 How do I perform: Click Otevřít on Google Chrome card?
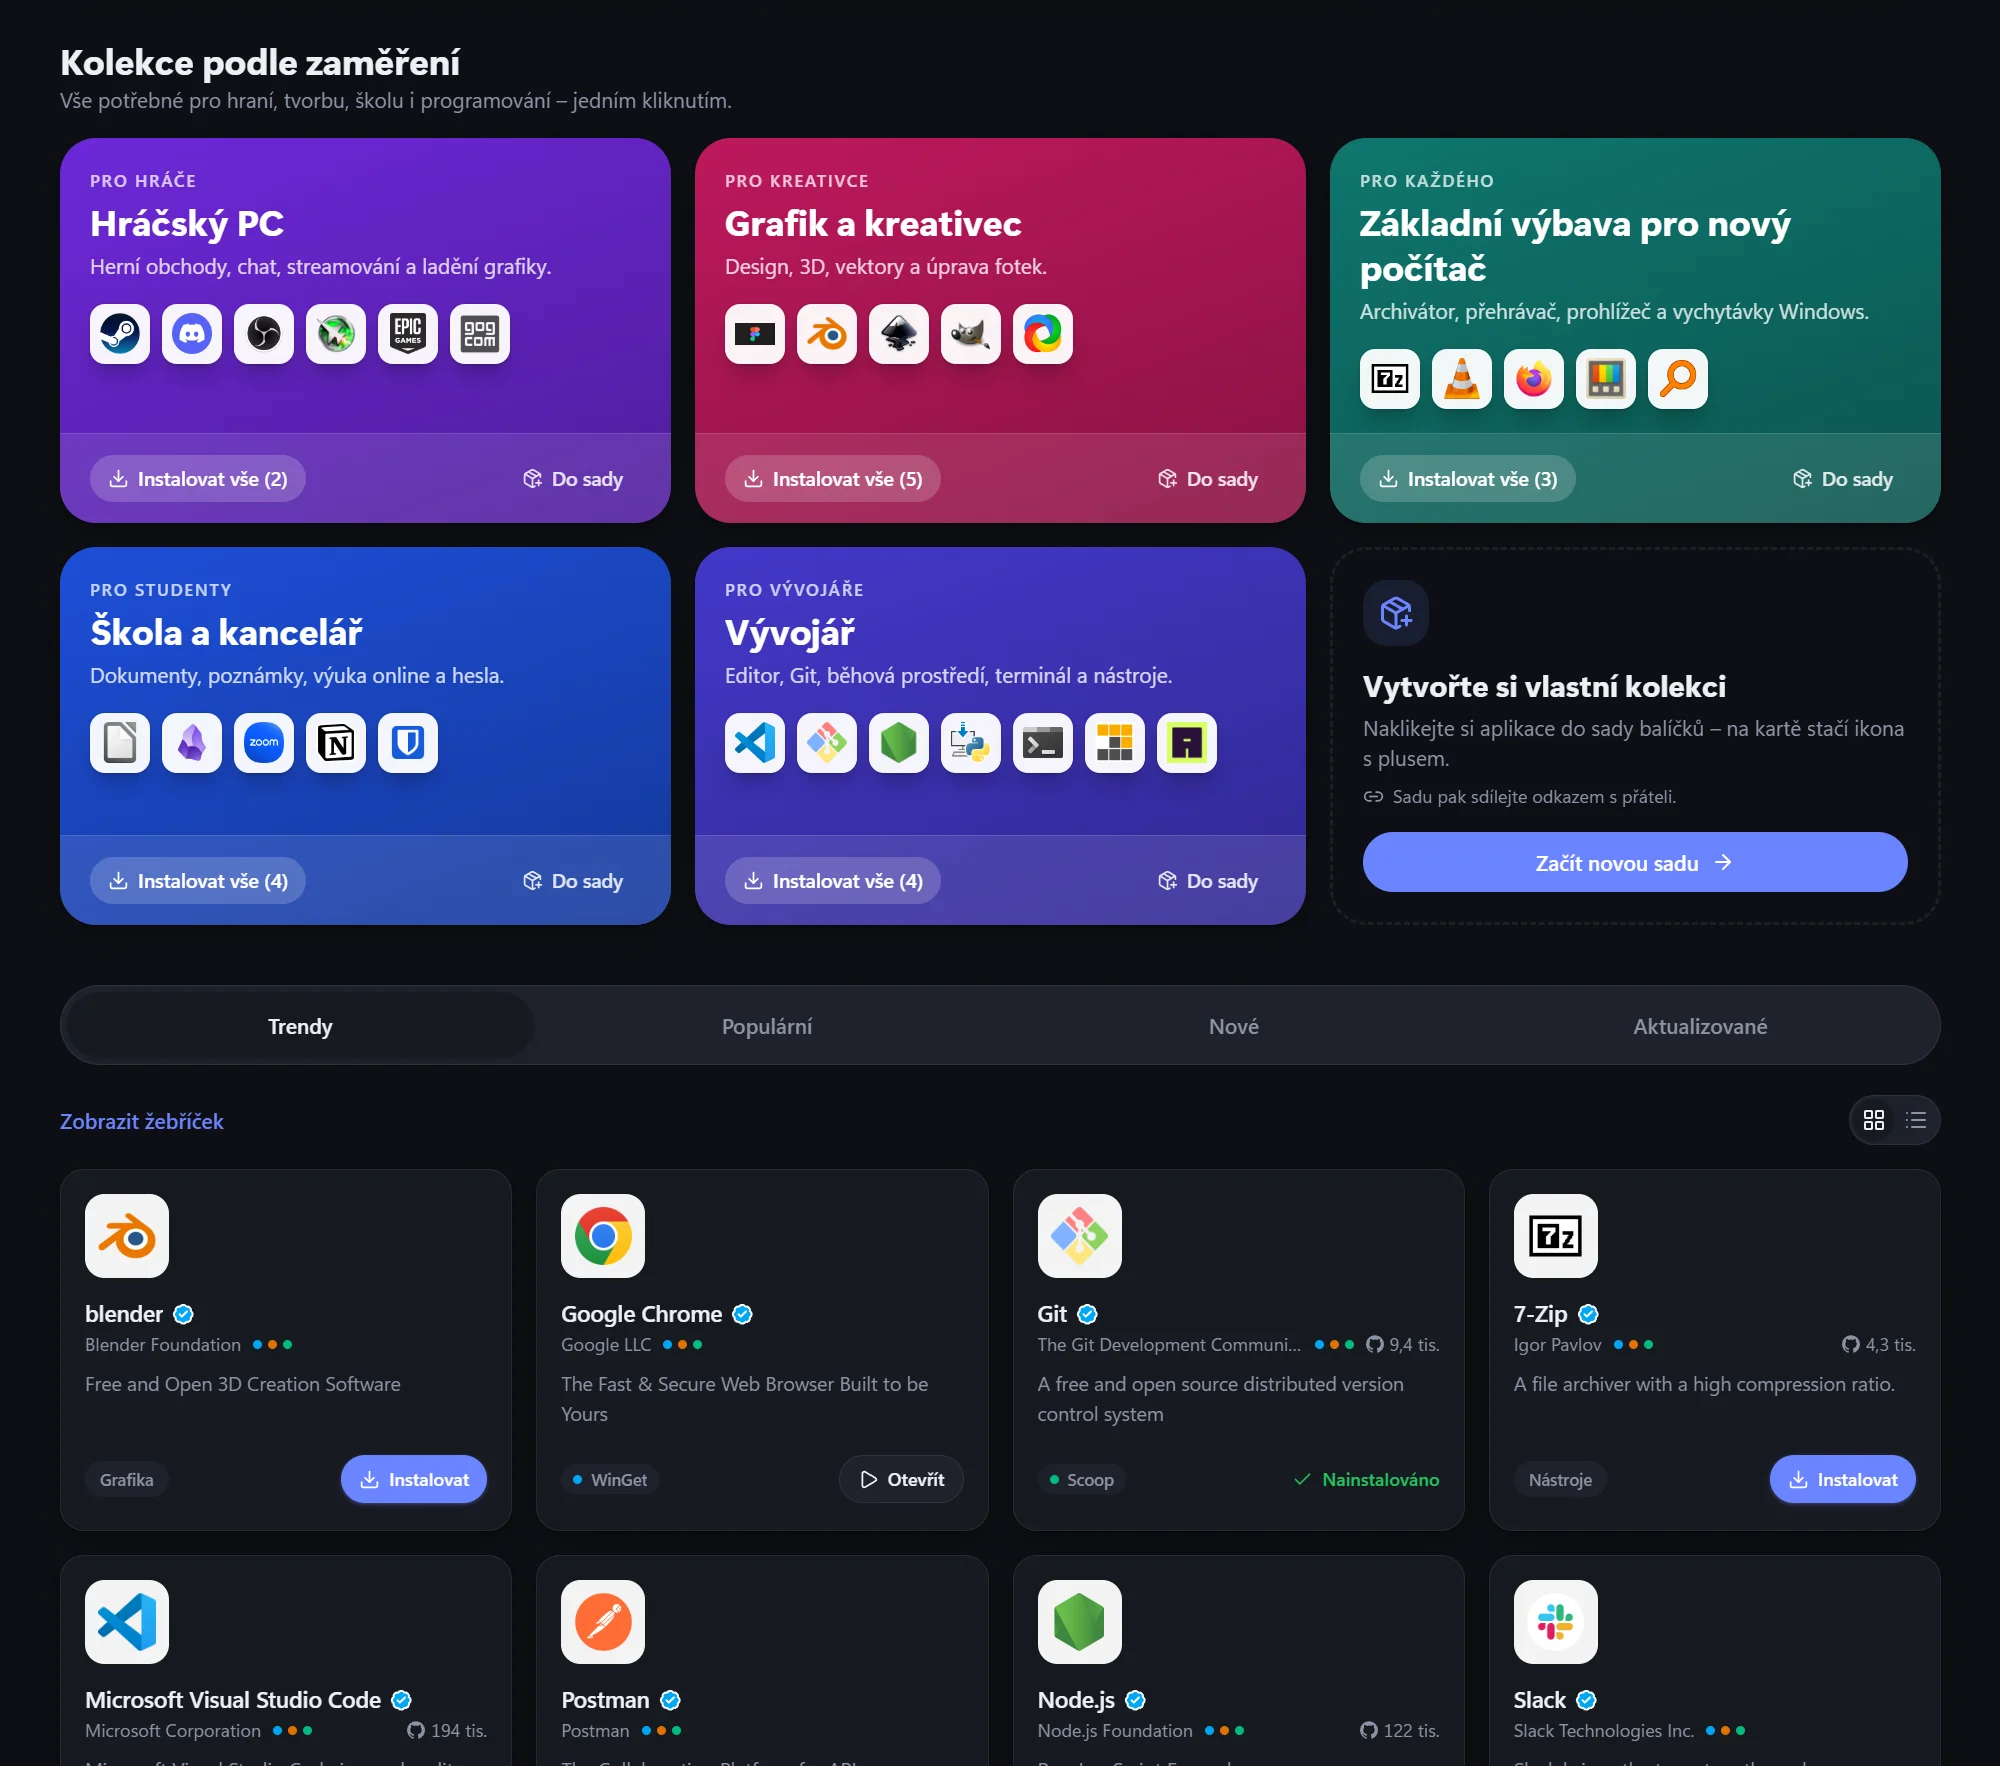point(902,1479)
